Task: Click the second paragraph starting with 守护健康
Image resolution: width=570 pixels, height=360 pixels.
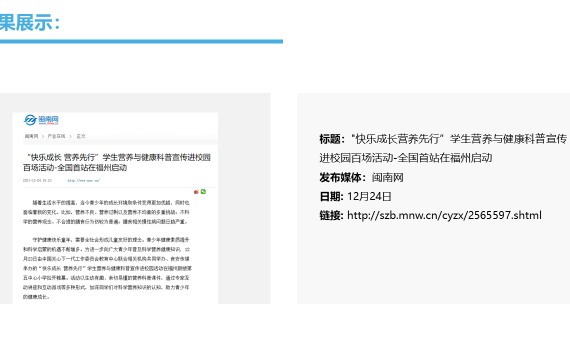Action: [107, 268]
